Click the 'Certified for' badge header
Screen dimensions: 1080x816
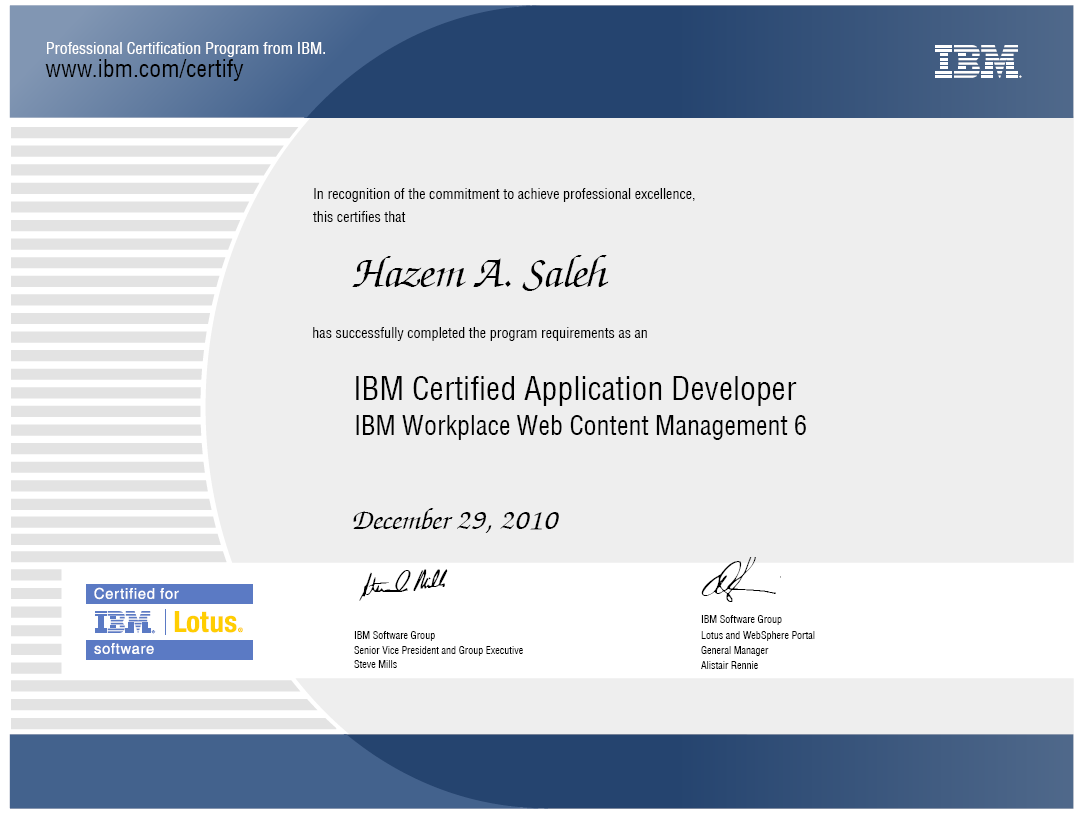(168, 594)
